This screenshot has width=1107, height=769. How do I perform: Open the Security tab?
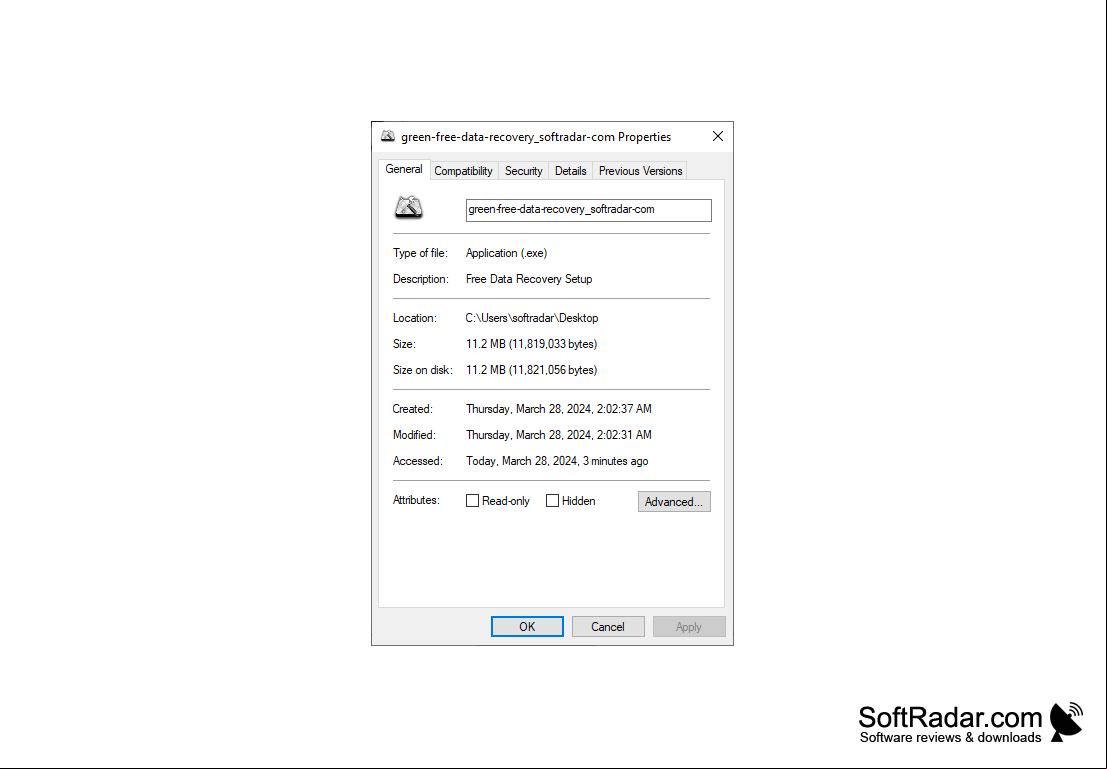(x=523, y=171)
